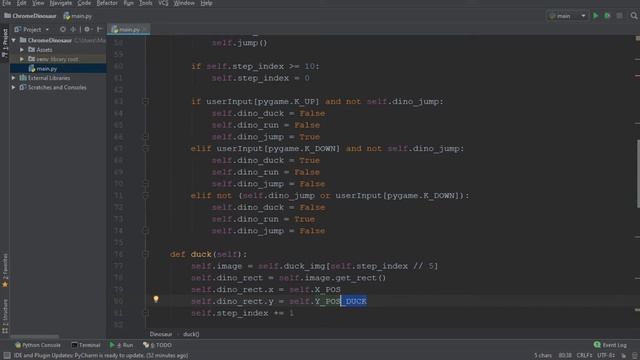Click locate-file target icon in Project panel

62,29
